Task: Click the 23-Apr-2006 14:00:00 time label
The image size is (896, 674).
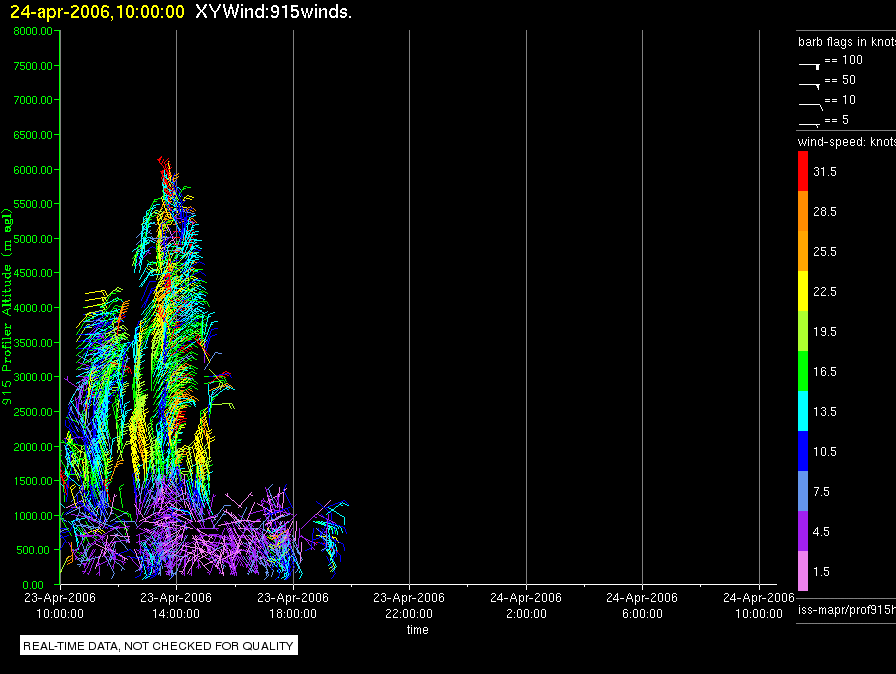Action: point(176,605)
